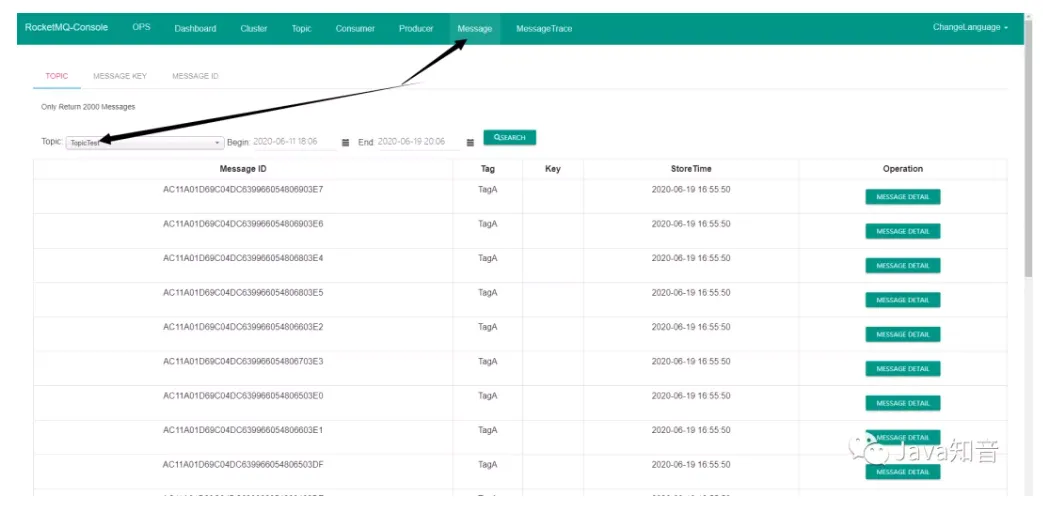Expand the Topic selector showing TopicTest

coord(145,143)
